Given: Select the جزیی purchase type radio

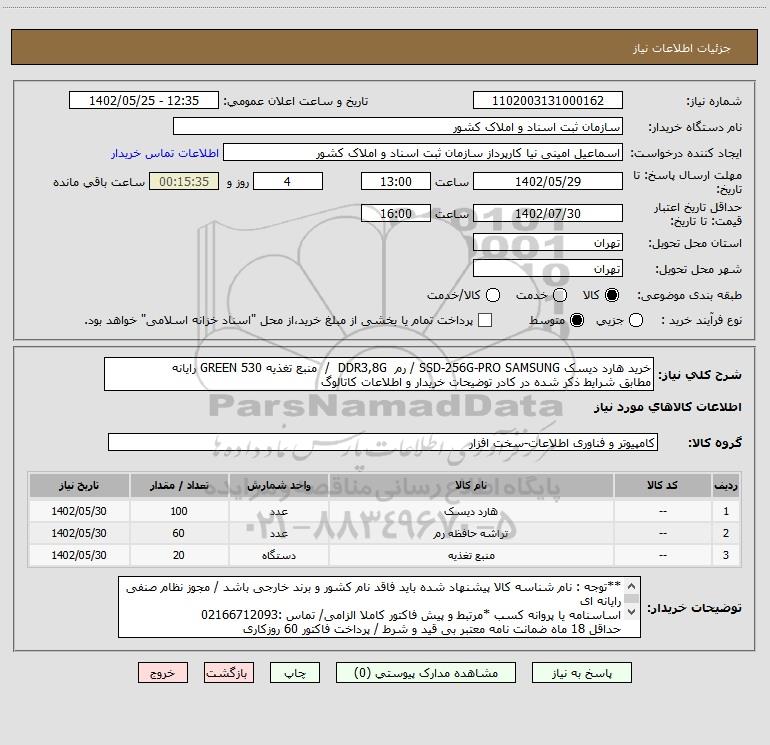Looking at the screenshot, I should coord(636,320).
